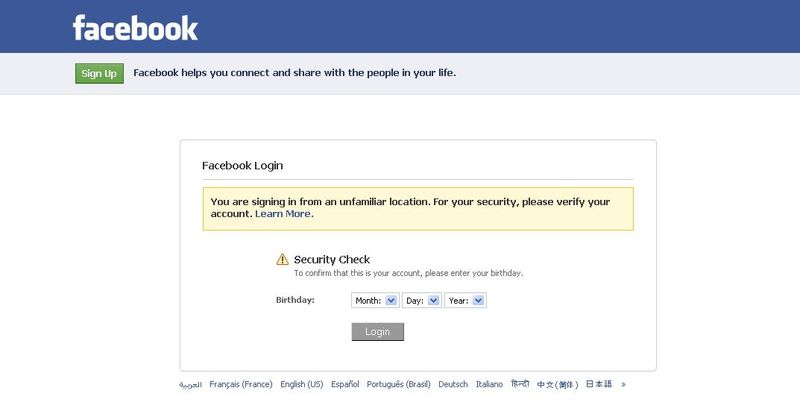Image resolution: width=800 pixels, height=417 pixels.
Task: Open the Learn More link
Action: click(283, 214)
